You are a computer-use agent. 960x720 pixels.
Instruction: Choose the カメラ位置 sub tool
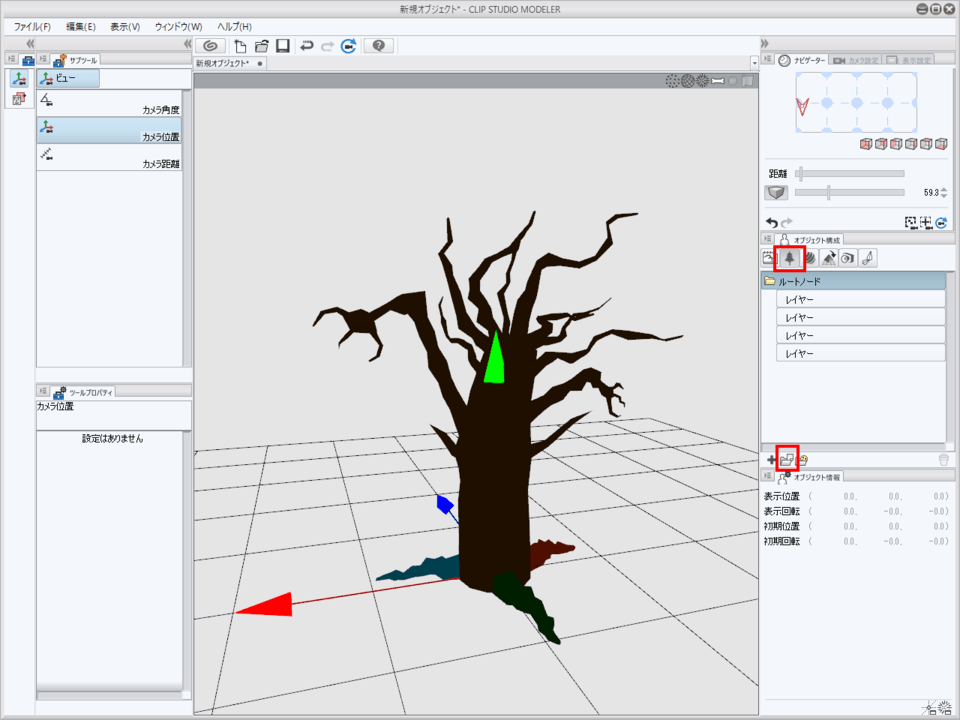109,130
